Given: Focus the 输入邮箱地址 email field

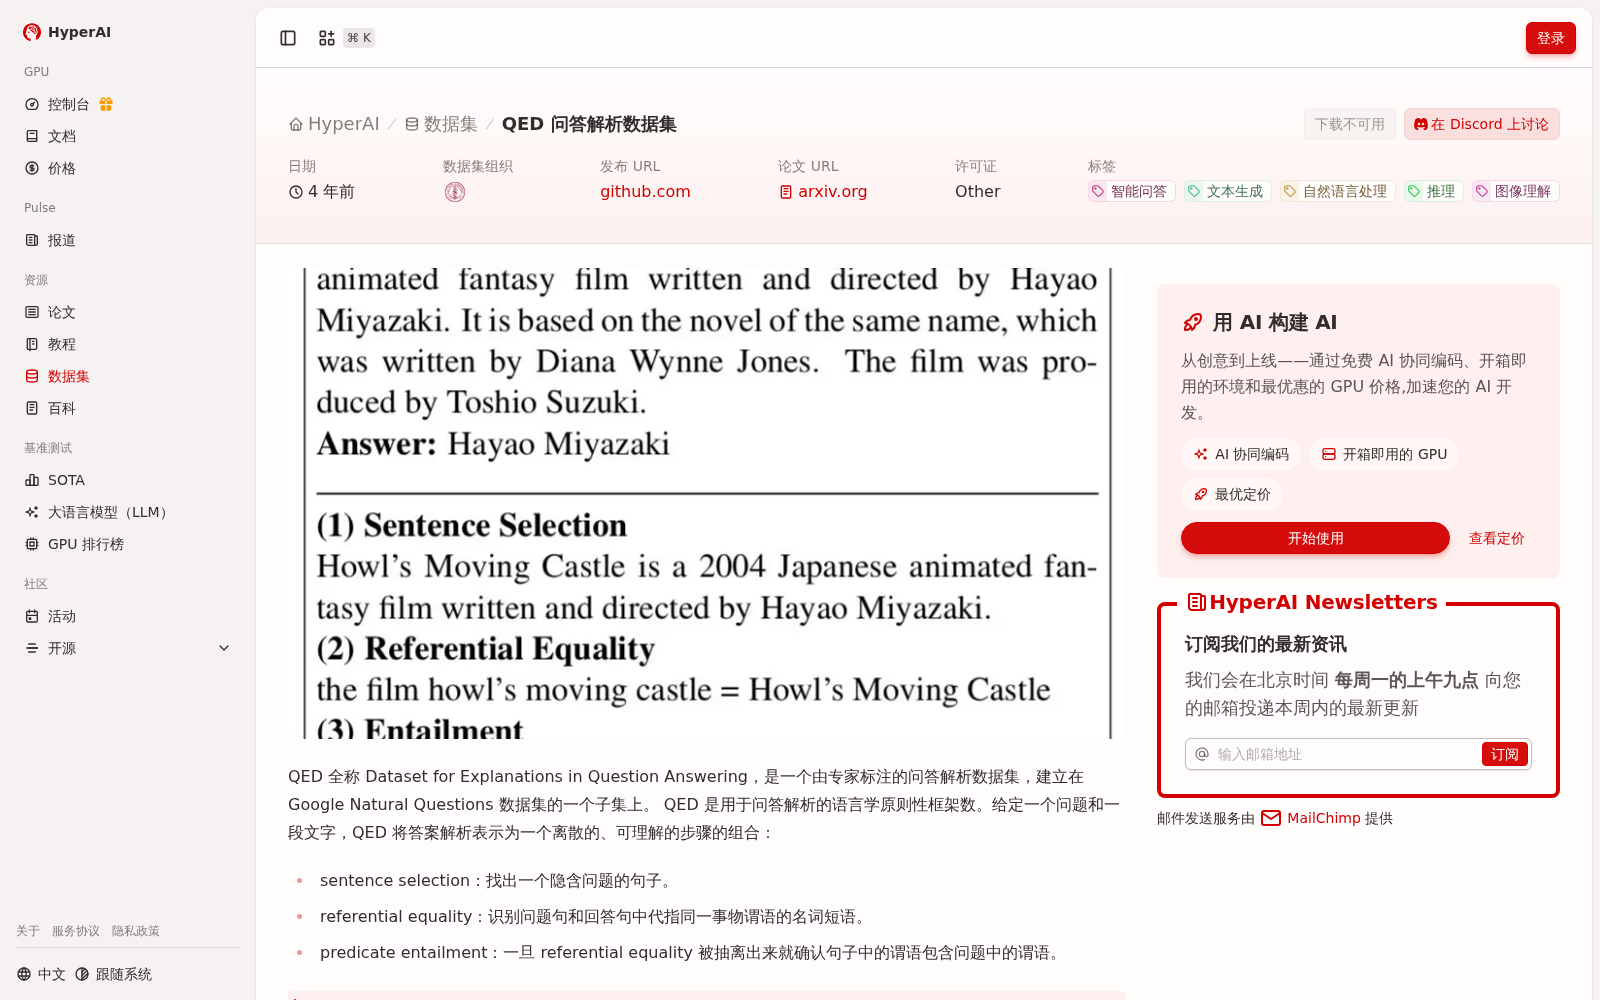Looking at the screenshot, I should click(1345, 754).
